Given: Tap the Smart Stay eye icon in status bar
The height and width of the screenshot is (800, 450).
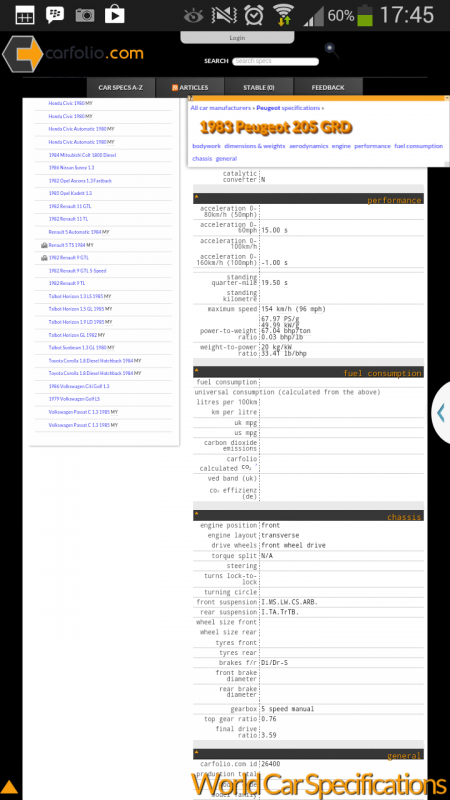Looking at the screenshot, I should (194, 16).
